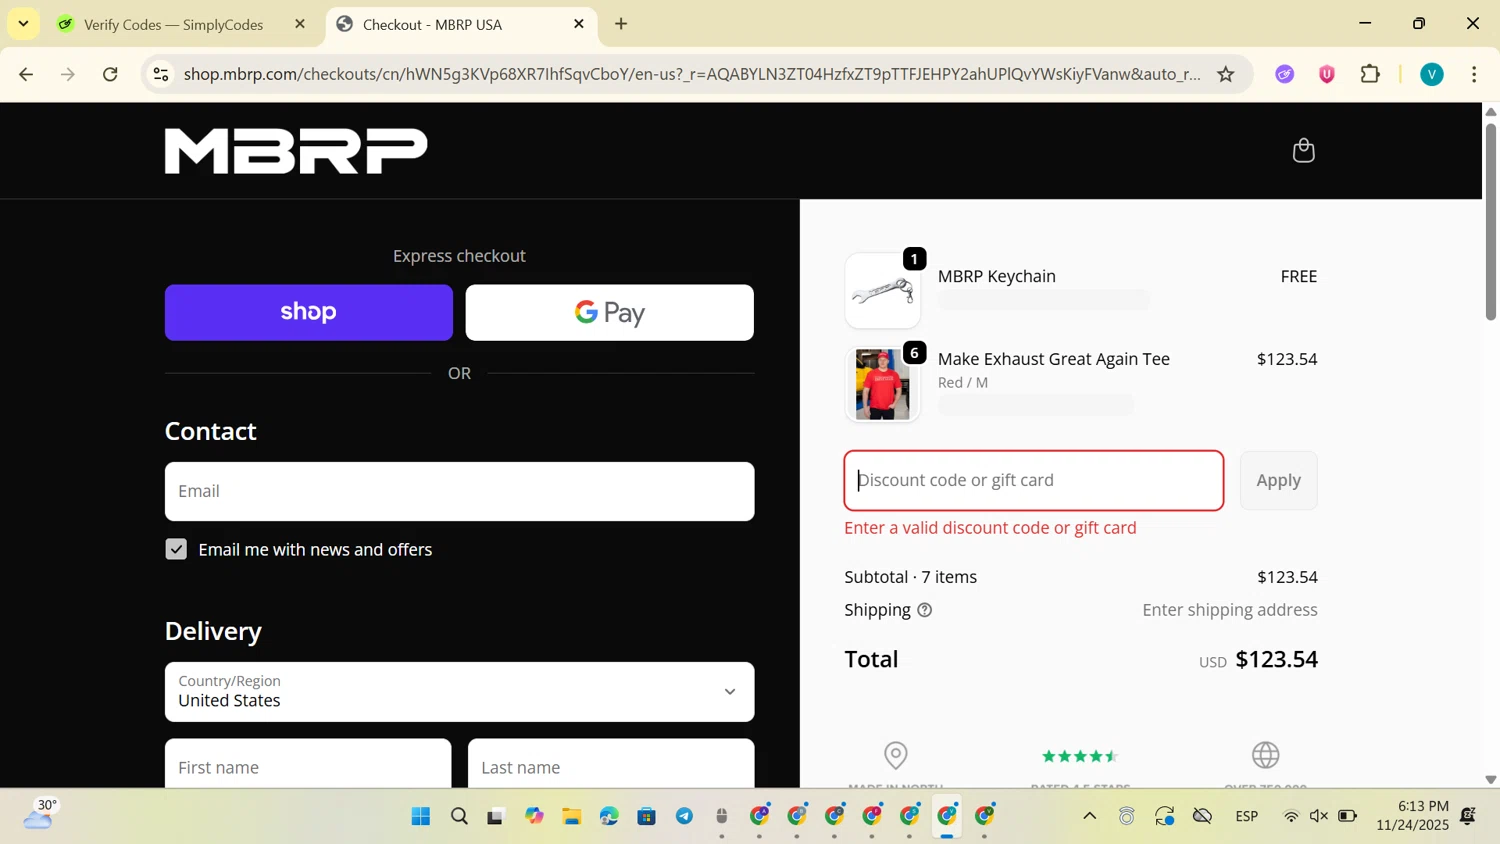
Task: Open Telegram from the taskbar
Action: point(684,816)
